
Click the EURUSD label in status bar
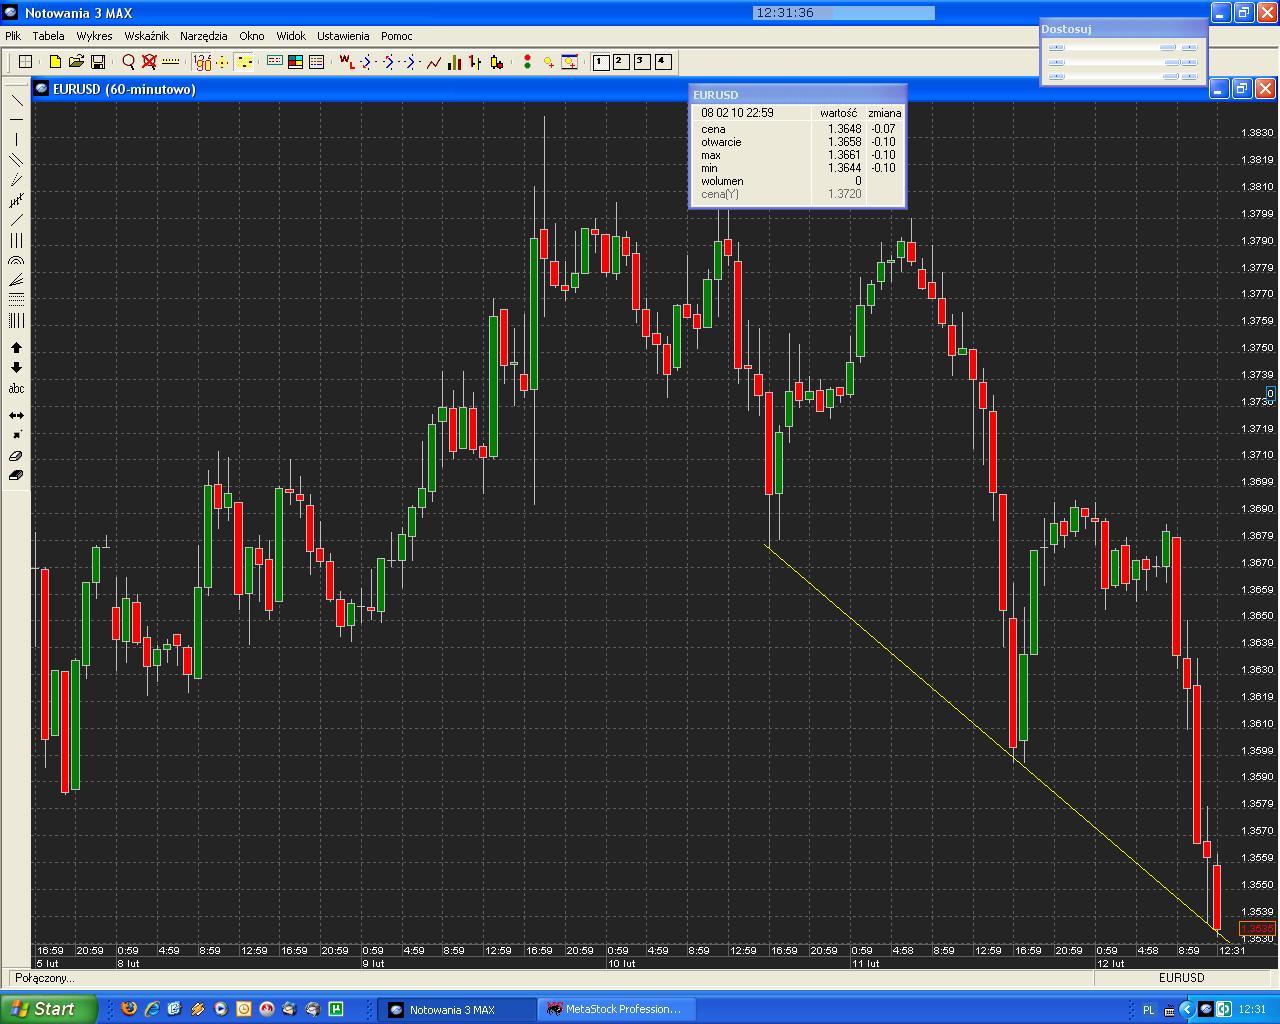pyautogui.click(x=1182, y=978)
